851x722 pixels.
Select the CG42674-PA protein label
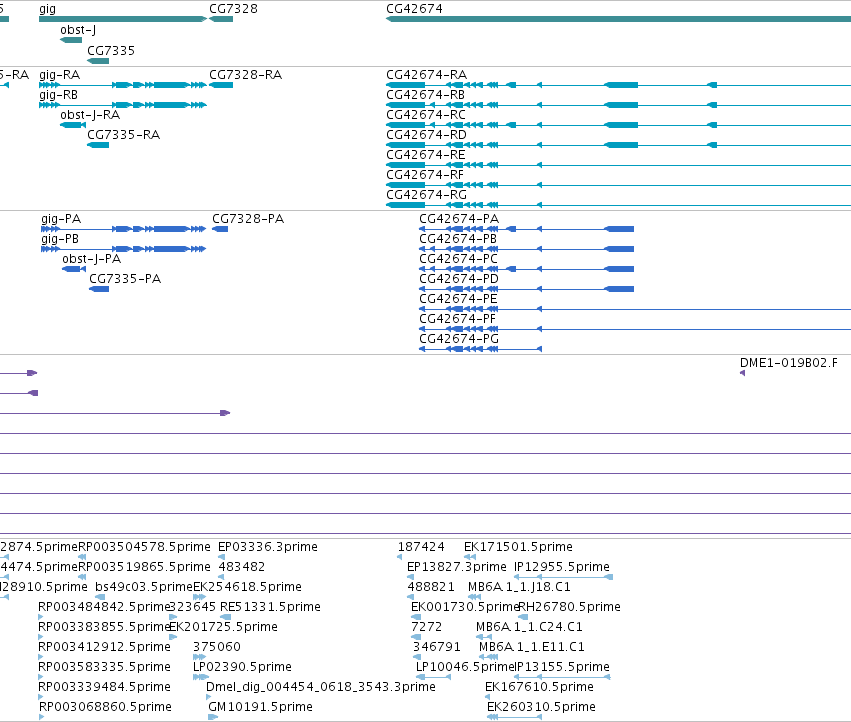[459, 218]
